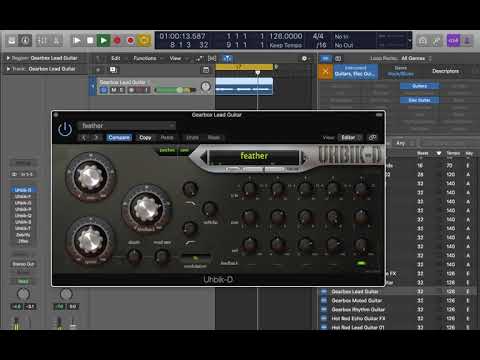Select the Instrument tab in Loop Browser
Viewport: 480px width, 360px height.
355,71
